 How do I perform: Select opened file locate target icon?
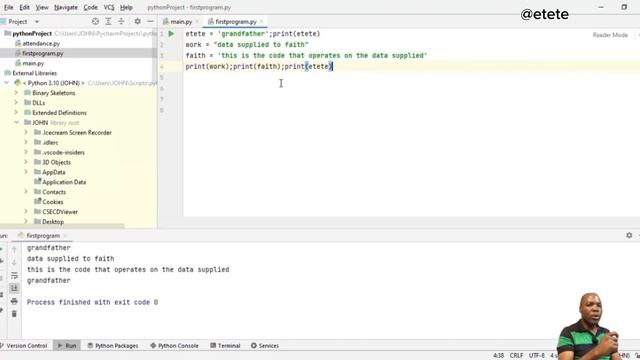(95, 21)
